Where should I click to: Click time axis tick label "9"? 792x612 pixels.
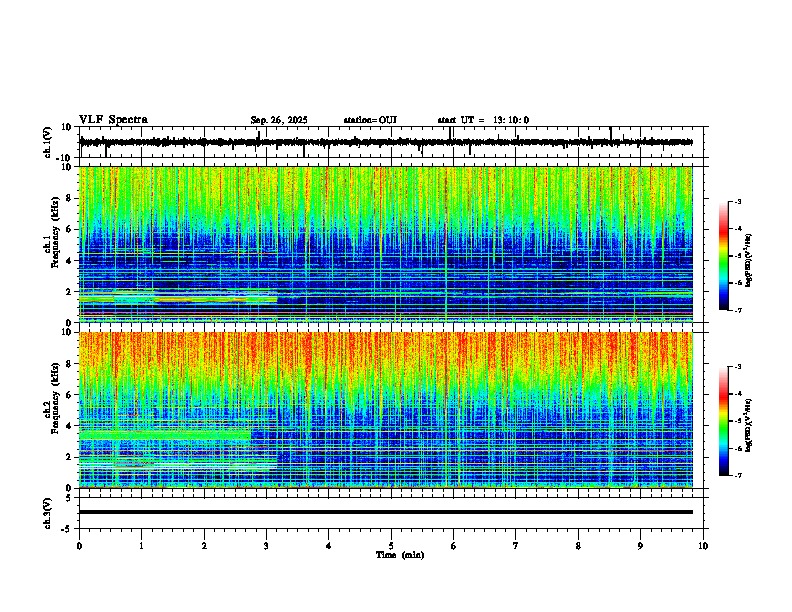point(640,546)
